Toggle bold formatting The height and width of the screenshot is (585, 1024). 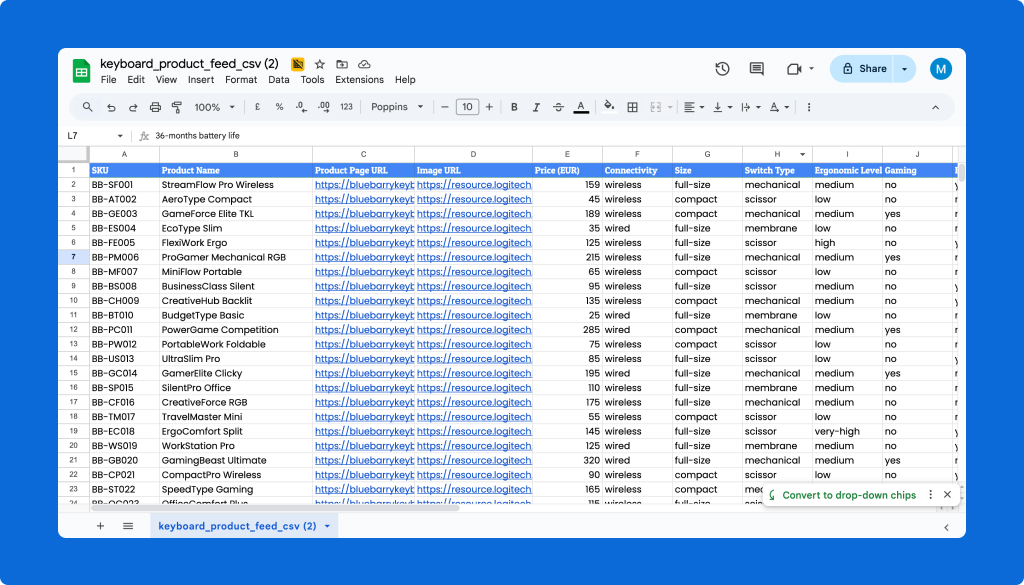(513, 107)
